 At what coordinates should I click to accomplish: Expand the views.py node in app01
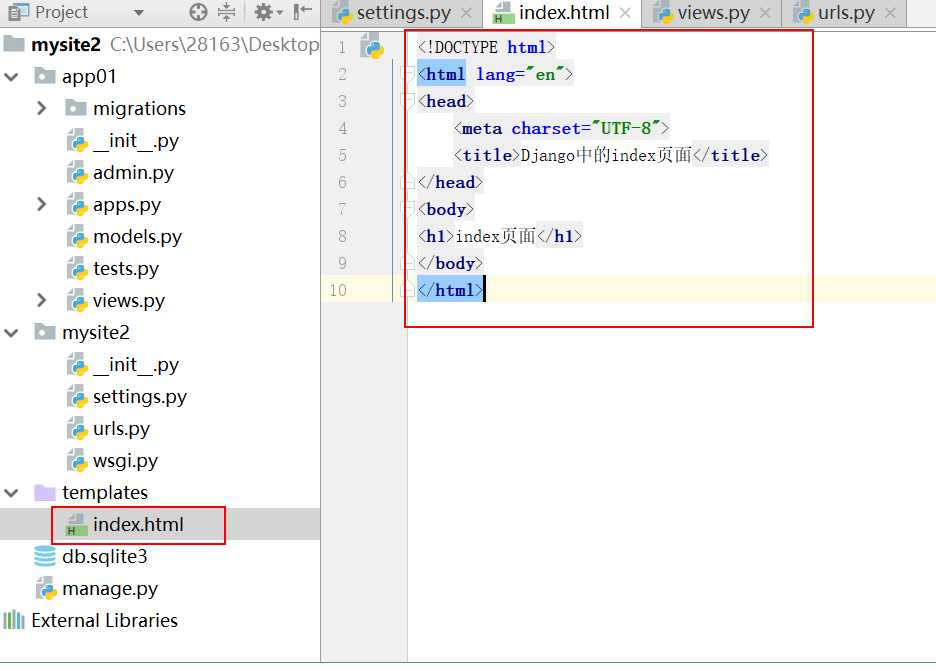pos(41,300)
